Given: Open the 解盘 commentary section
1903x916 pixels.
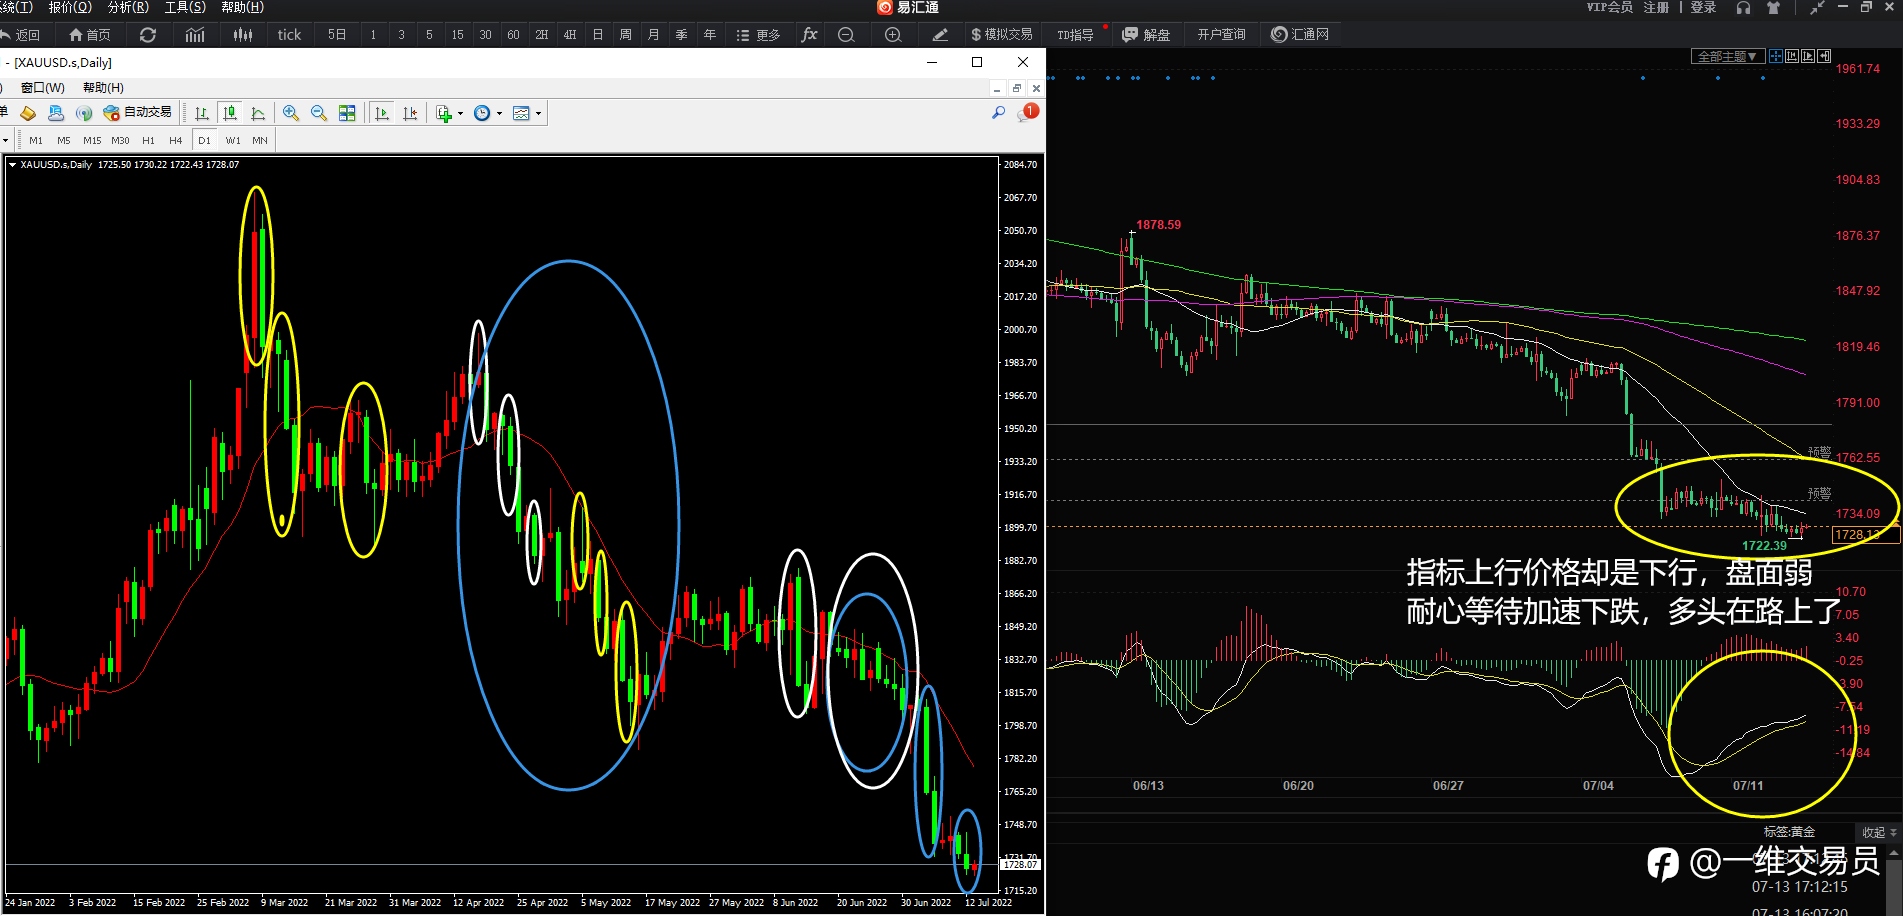Looking at the screenshot, I should coord(1146,35).
